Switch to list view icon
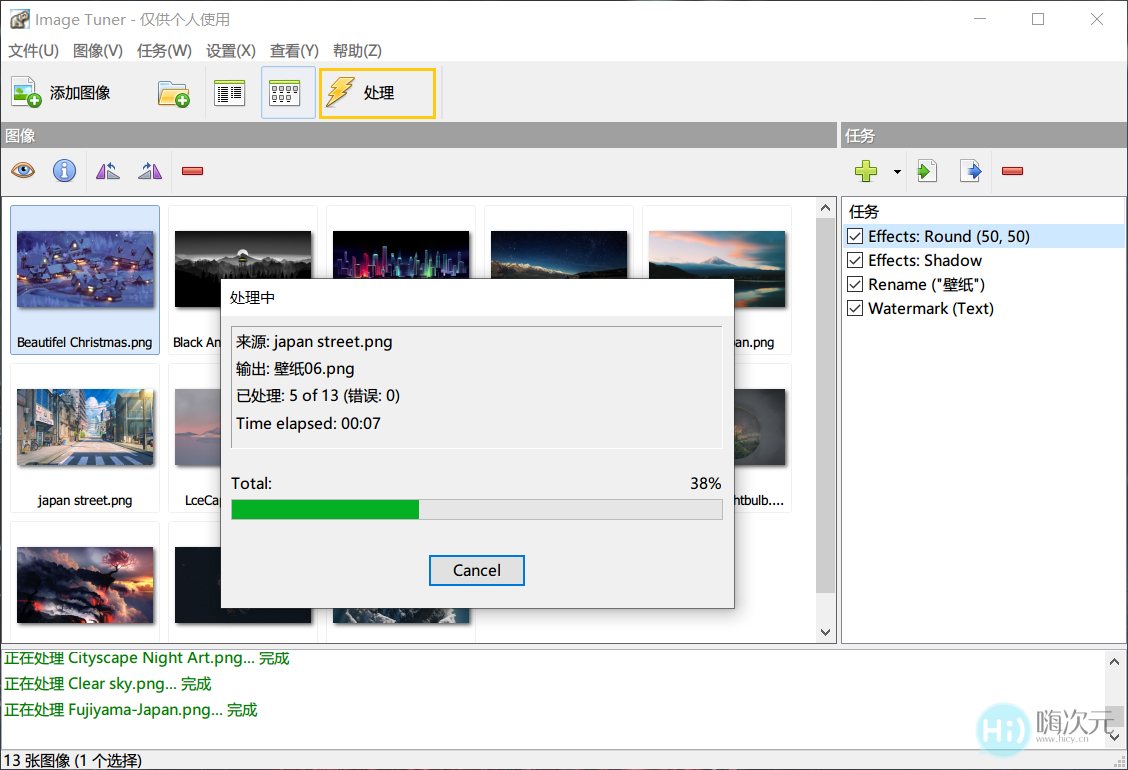1128x770 pixels. (x=229, y=91)
